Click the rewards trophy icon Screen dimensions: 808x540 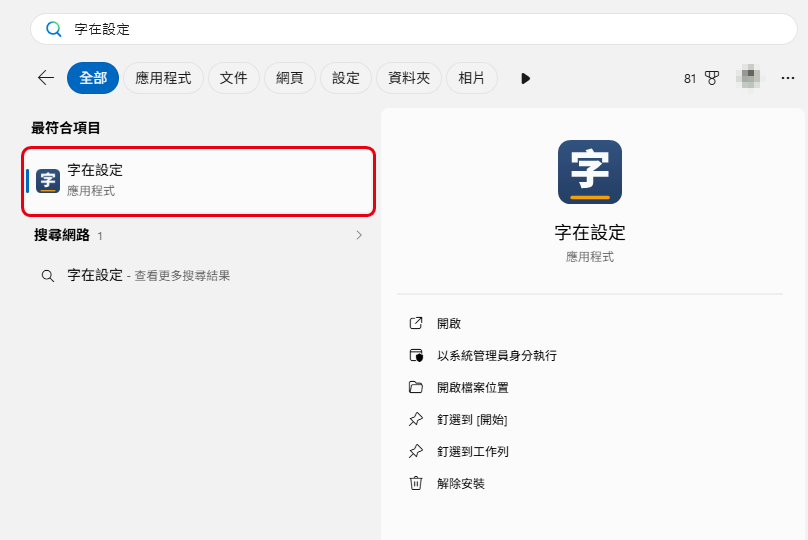click(712, 78)
